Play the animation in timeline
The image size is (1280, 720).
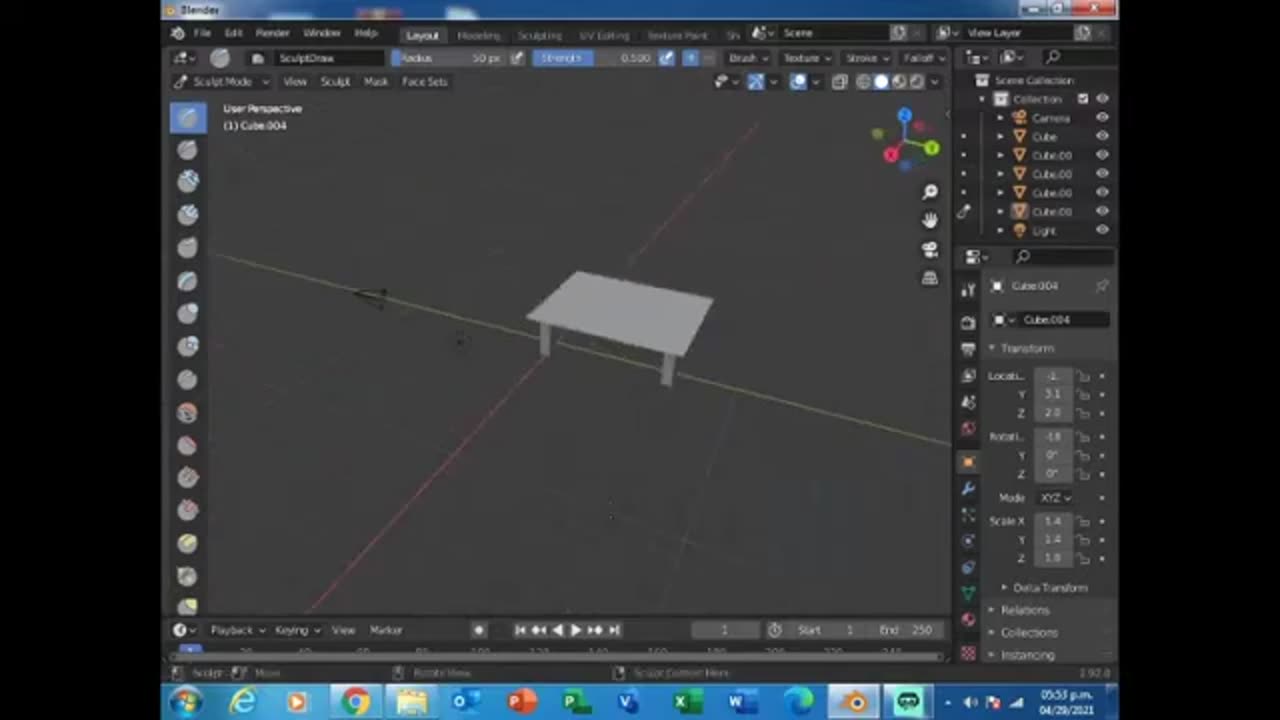pyautogui.click(x=575, y=630)
